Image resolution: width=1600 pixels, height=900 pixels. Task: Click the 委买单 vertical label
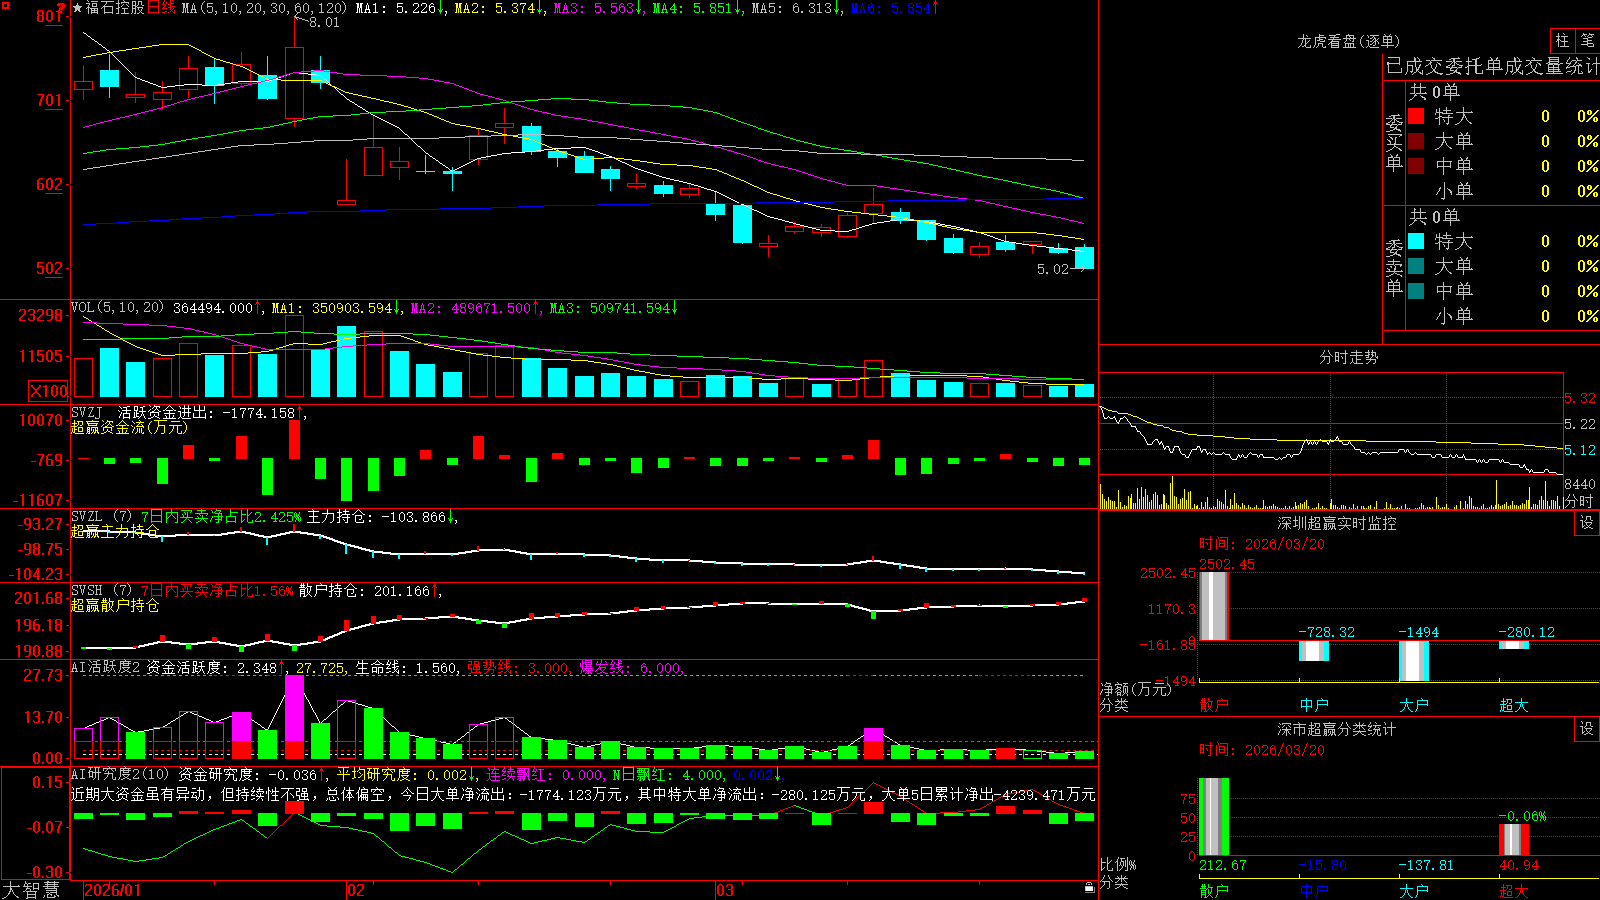tap(1394, 142)
